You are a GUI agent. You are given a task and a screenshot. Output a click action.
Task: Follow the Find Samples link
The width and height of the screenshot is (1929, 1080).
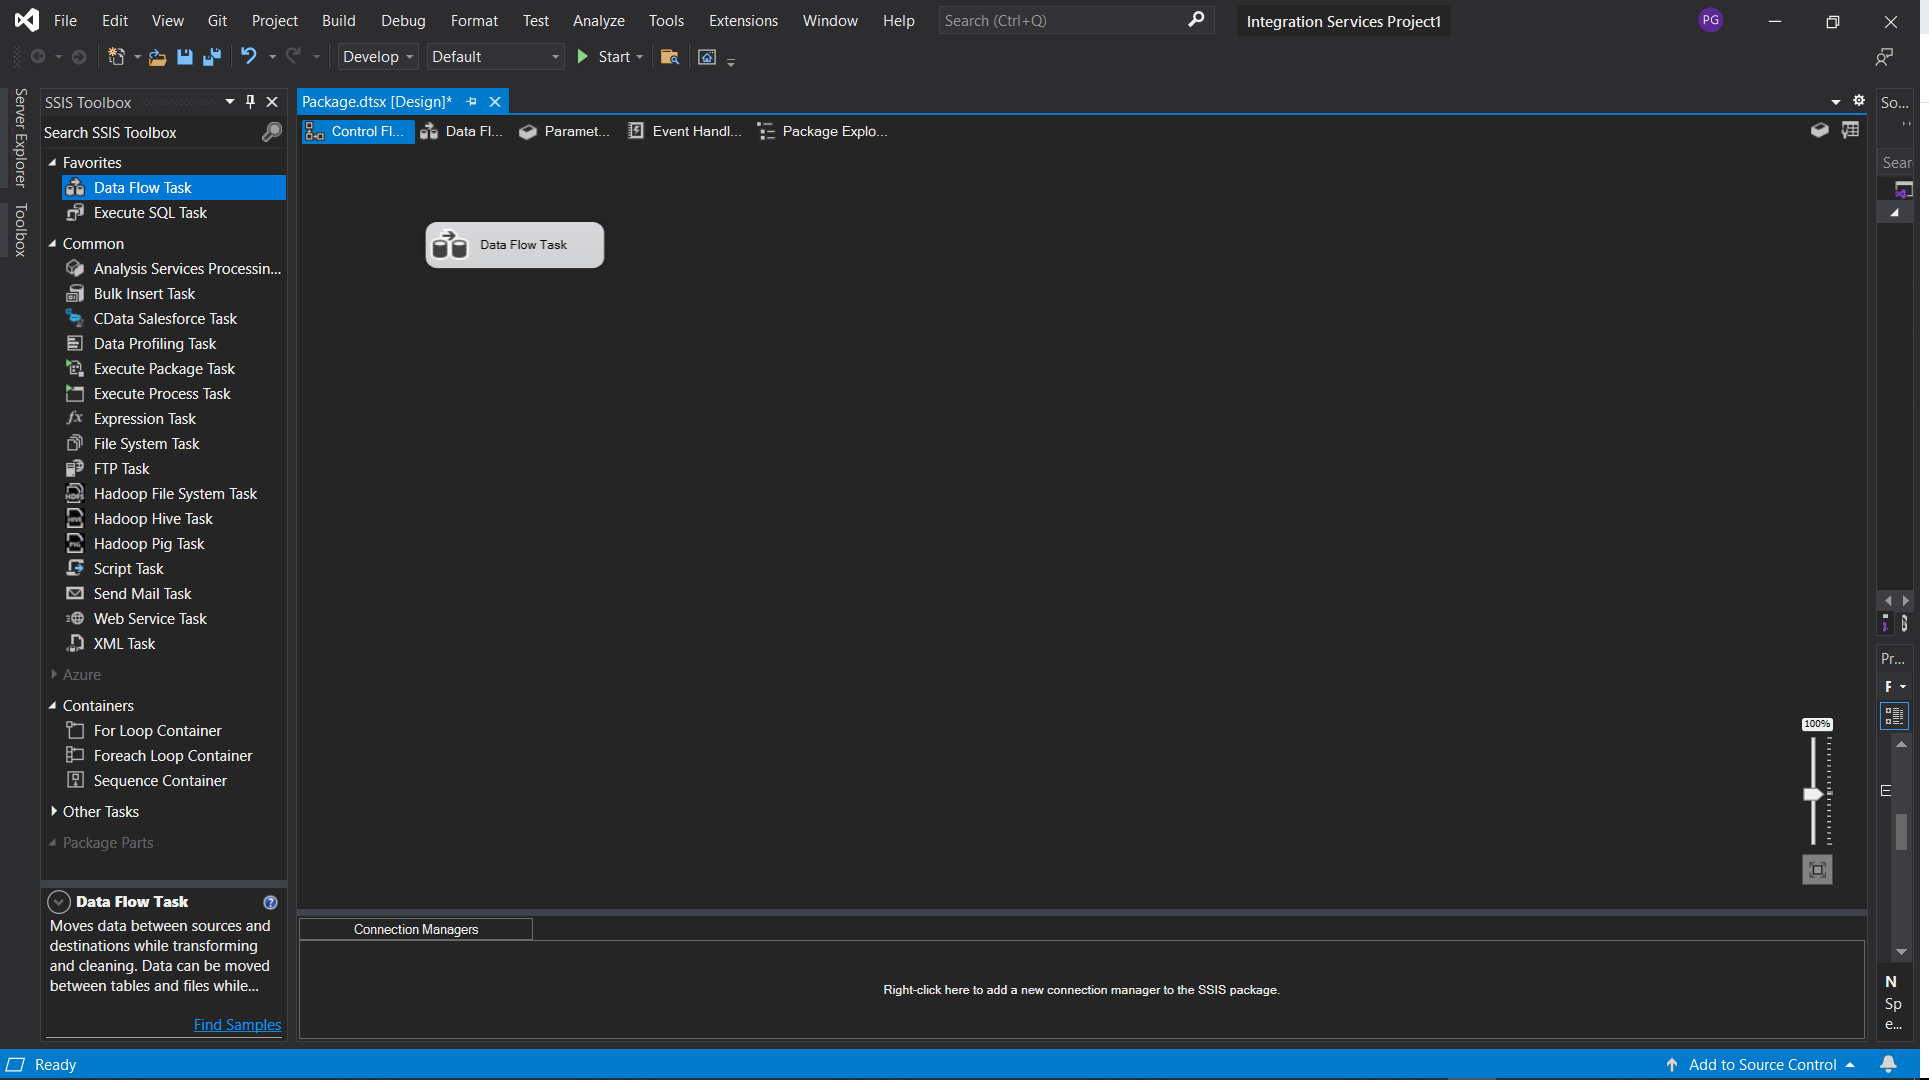[237, 1025]
